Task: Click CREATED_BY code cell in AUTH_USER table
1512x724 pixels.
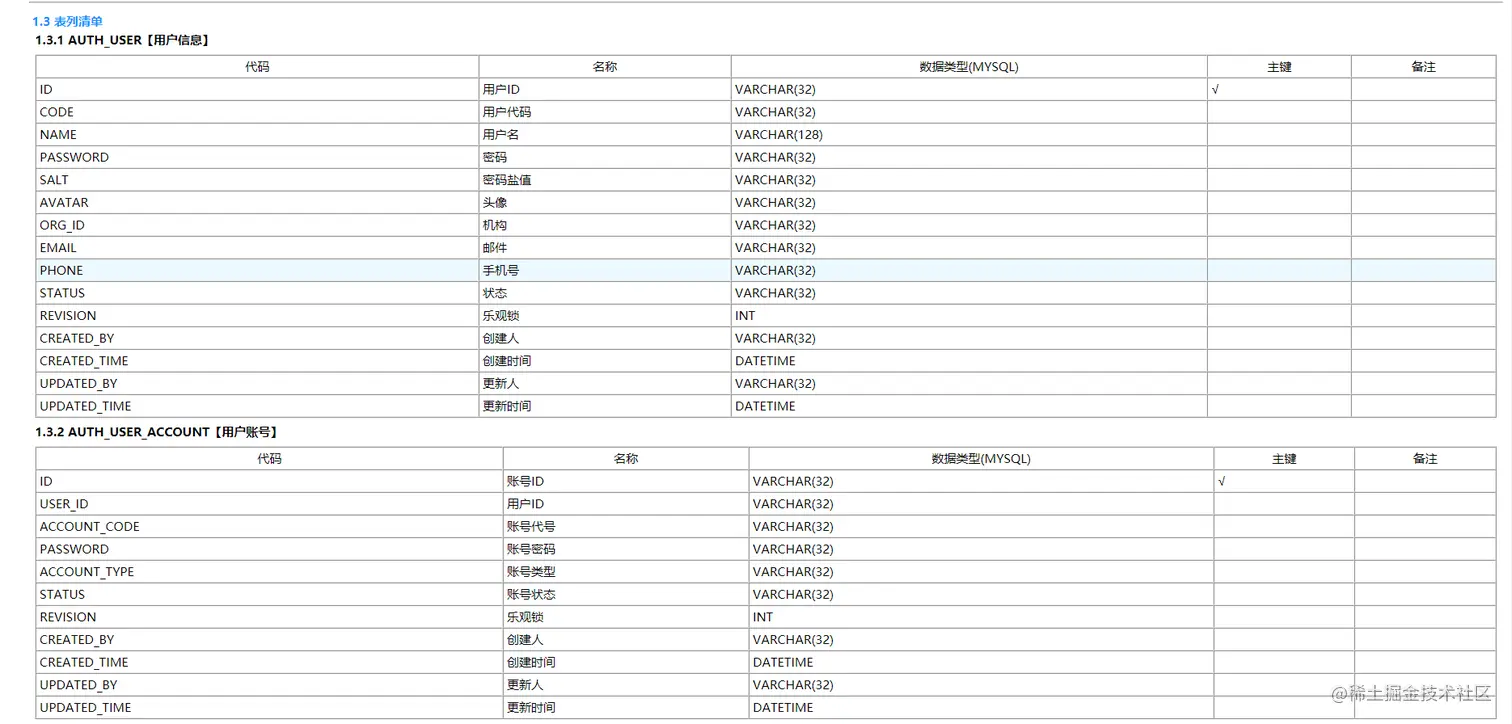Action: [x=257, y=338]
